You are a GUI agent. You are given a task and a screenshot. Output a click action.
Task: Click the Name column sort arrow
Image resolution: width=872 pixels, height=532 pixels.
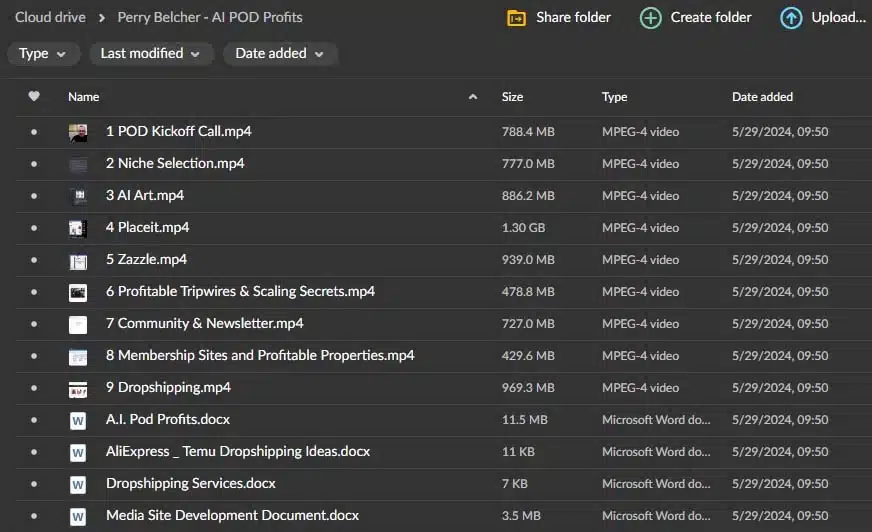coord(473,97)
